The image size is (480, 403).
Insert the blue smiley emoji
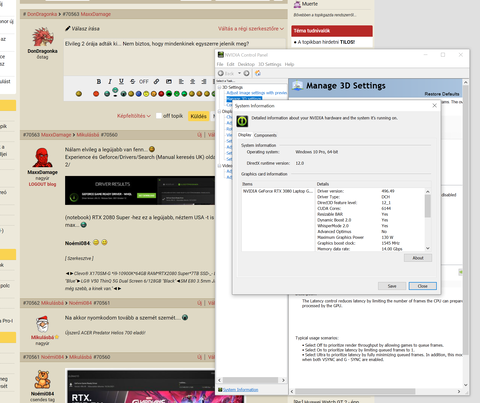(x=139, y=94)
